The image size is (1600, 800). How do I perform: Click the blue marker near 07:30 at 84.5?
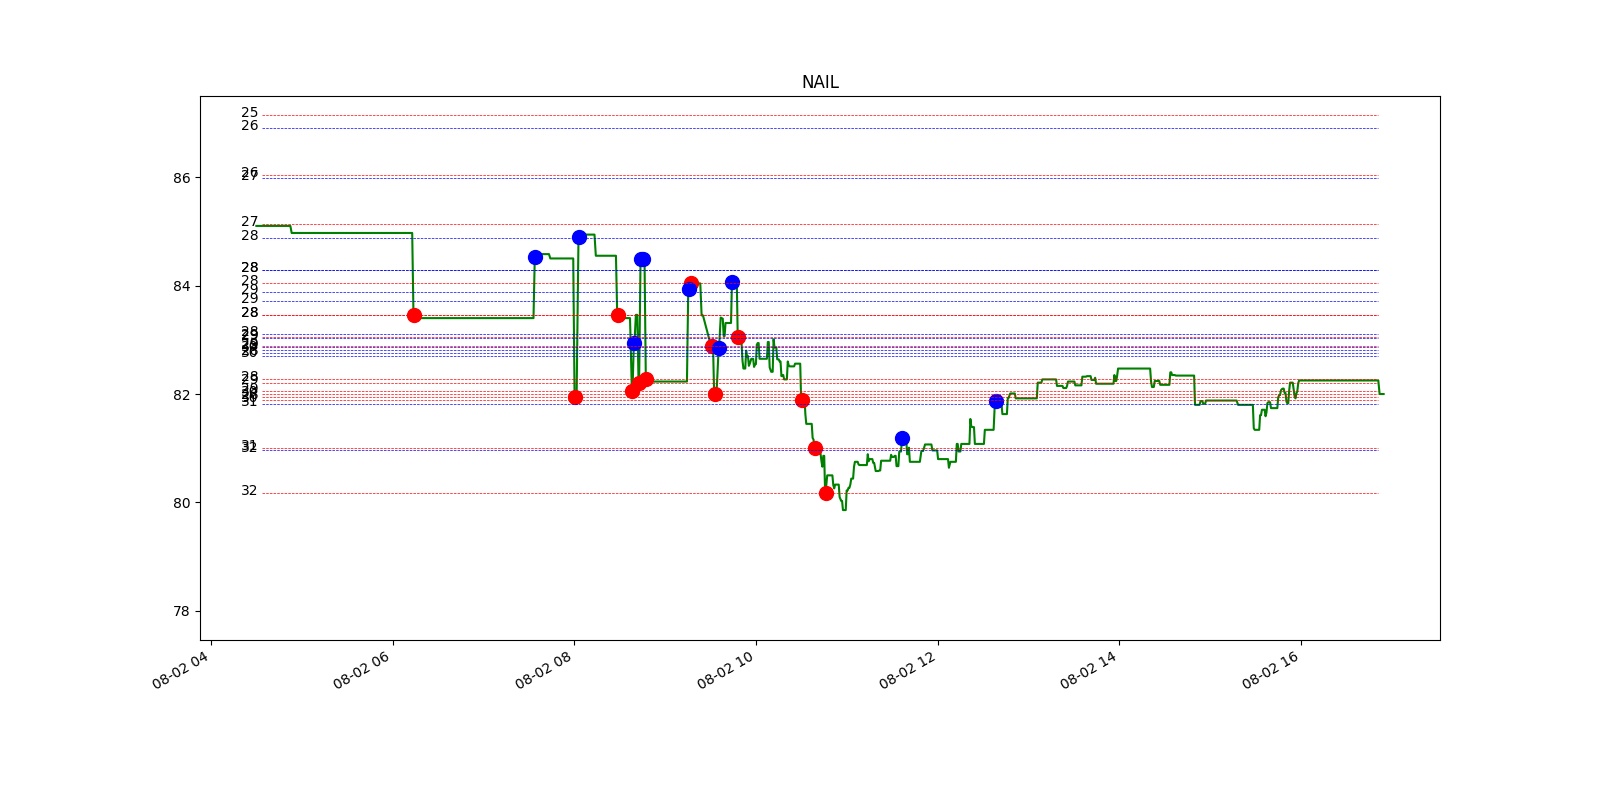[535, 257]
